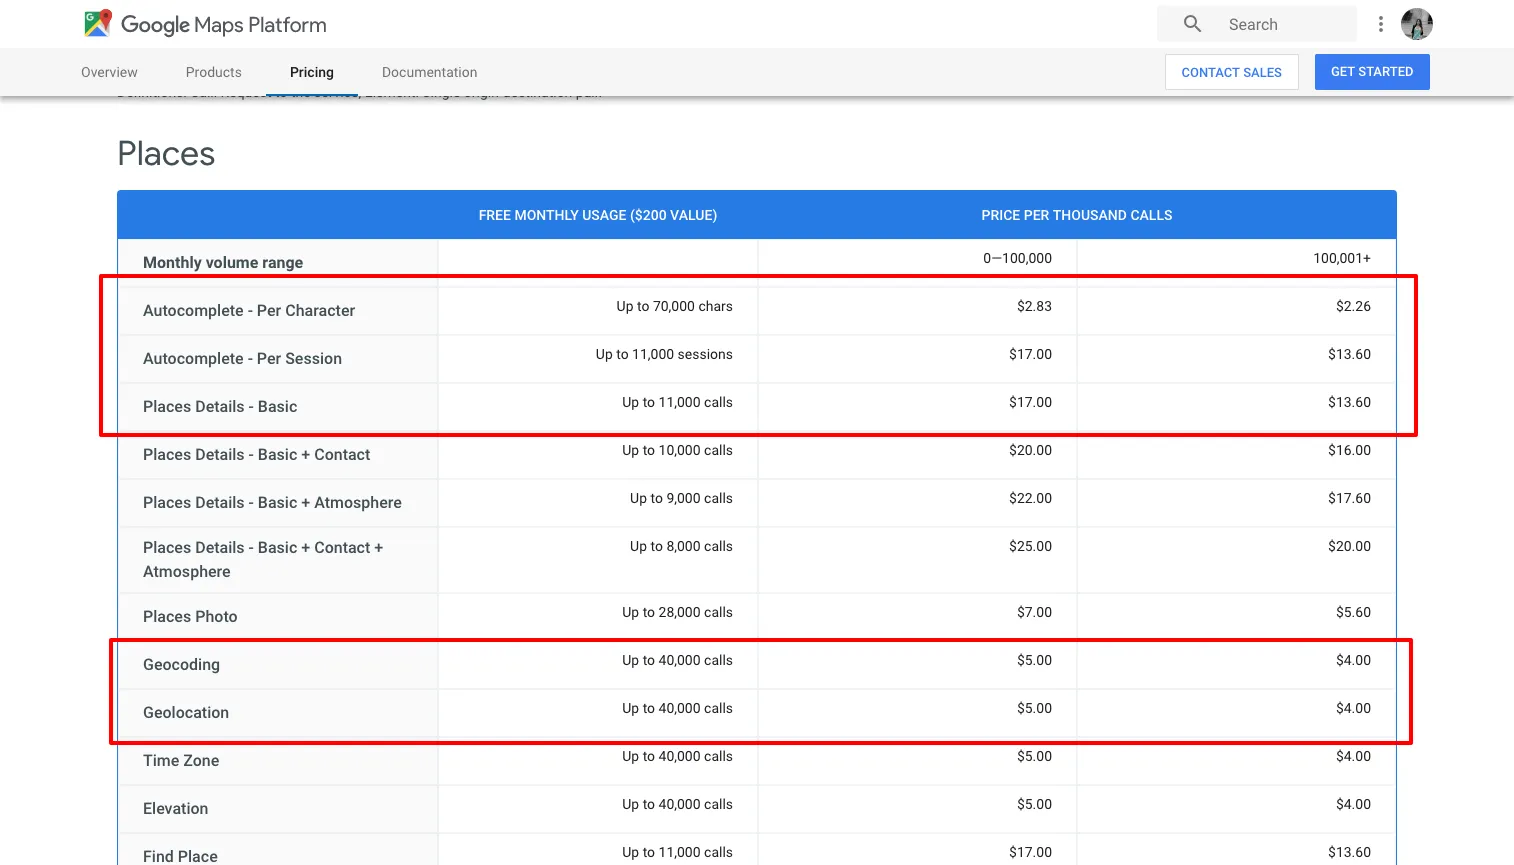1514x865 pixels.
Task: Click the Up to 70,000 chars cell
Action: pyautogui.click(x=675, y=306)
